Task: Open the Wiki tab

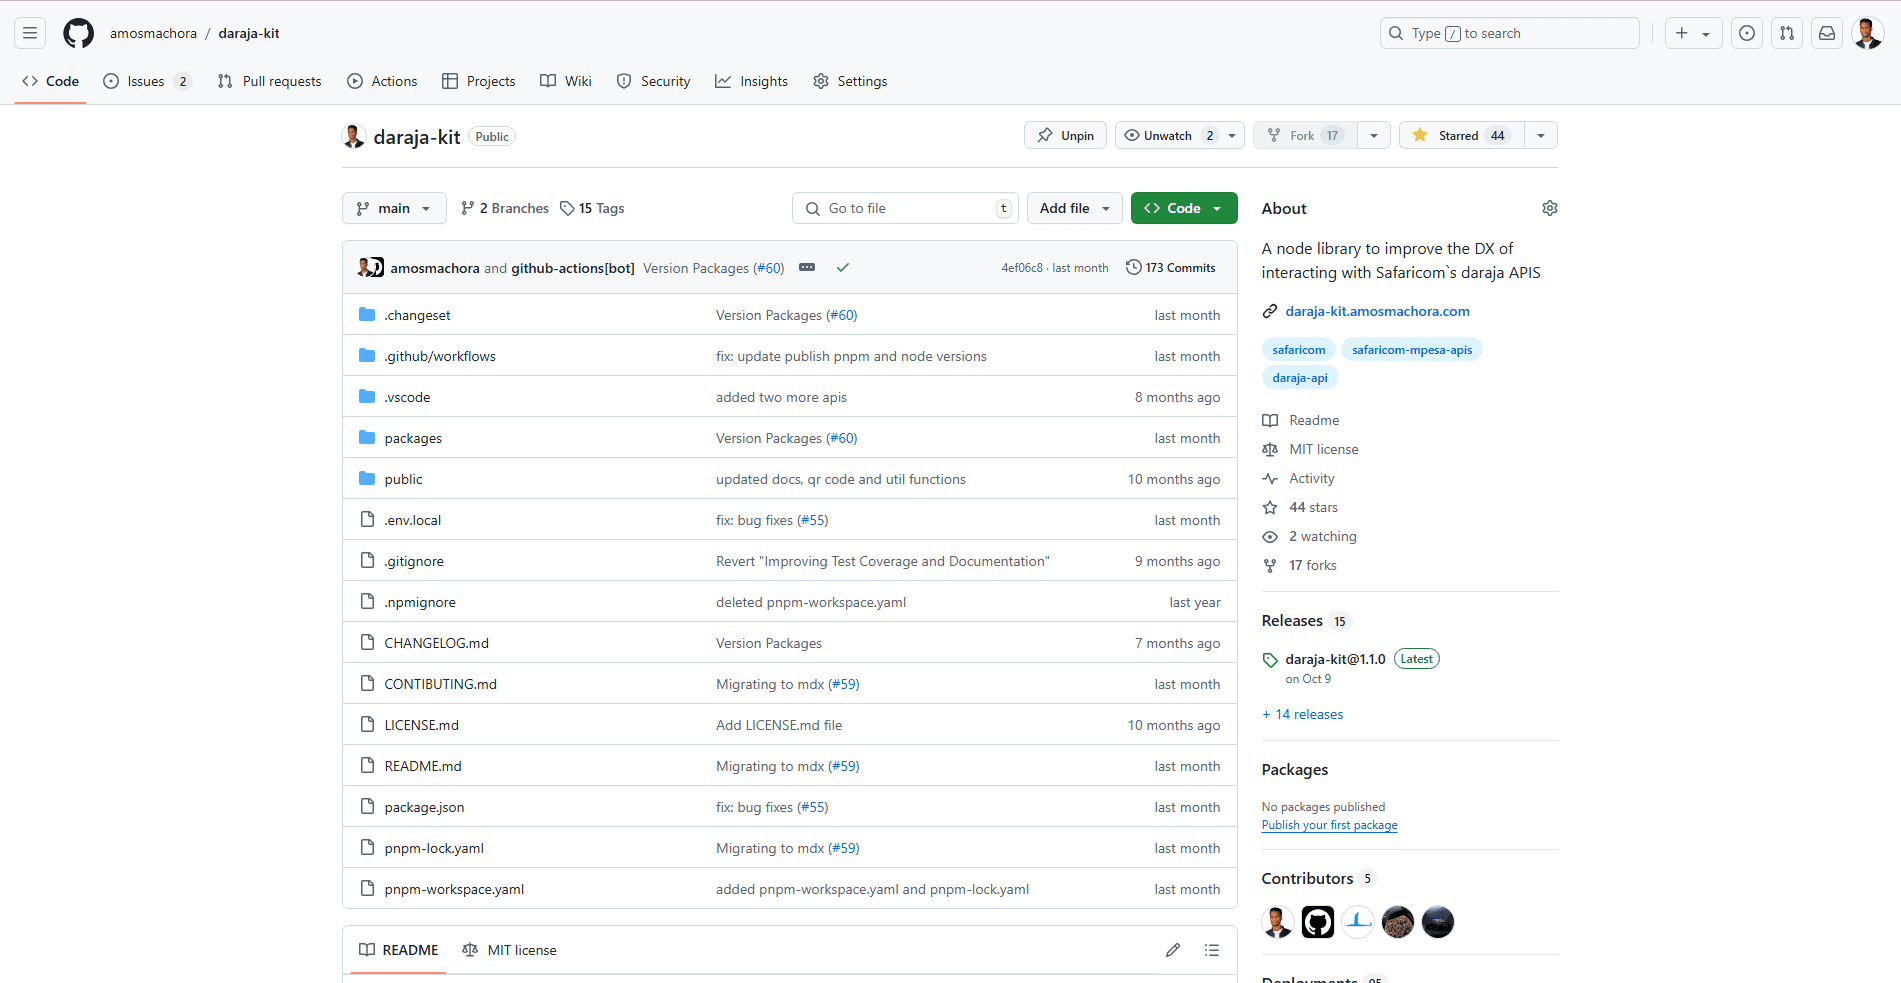Action: coord(566,81)
